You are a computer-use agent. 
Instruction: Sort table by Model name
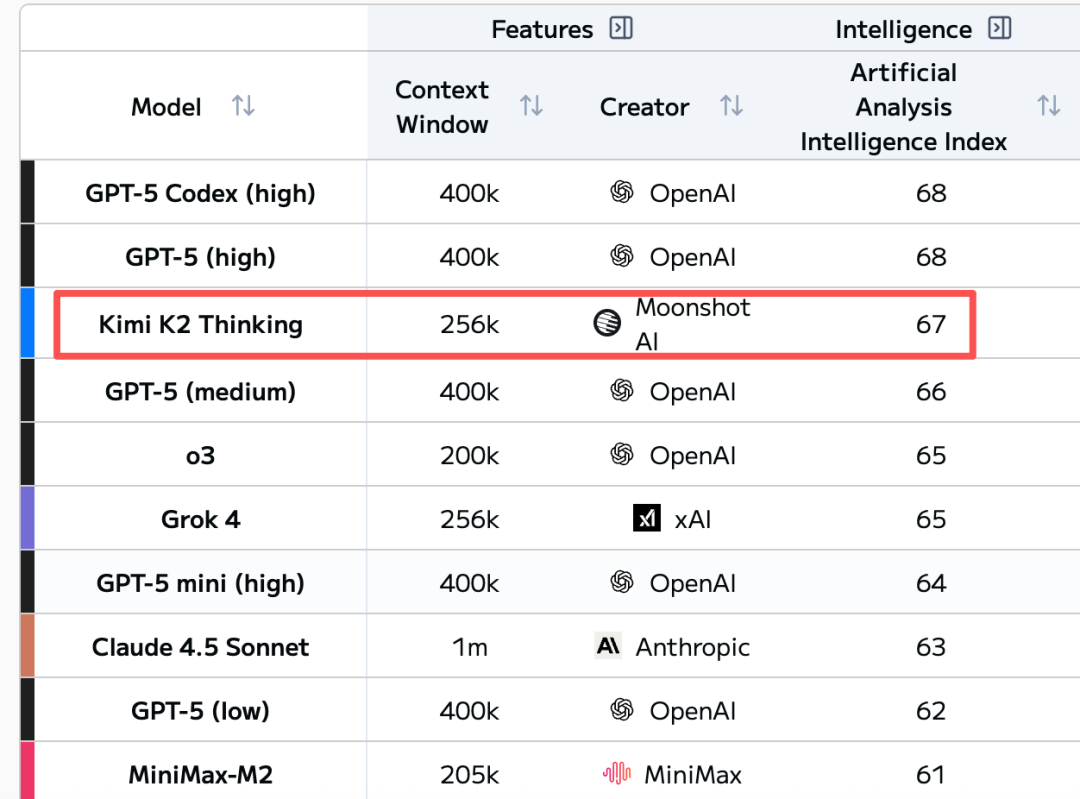pyautogui.click(x=243, y=106)
